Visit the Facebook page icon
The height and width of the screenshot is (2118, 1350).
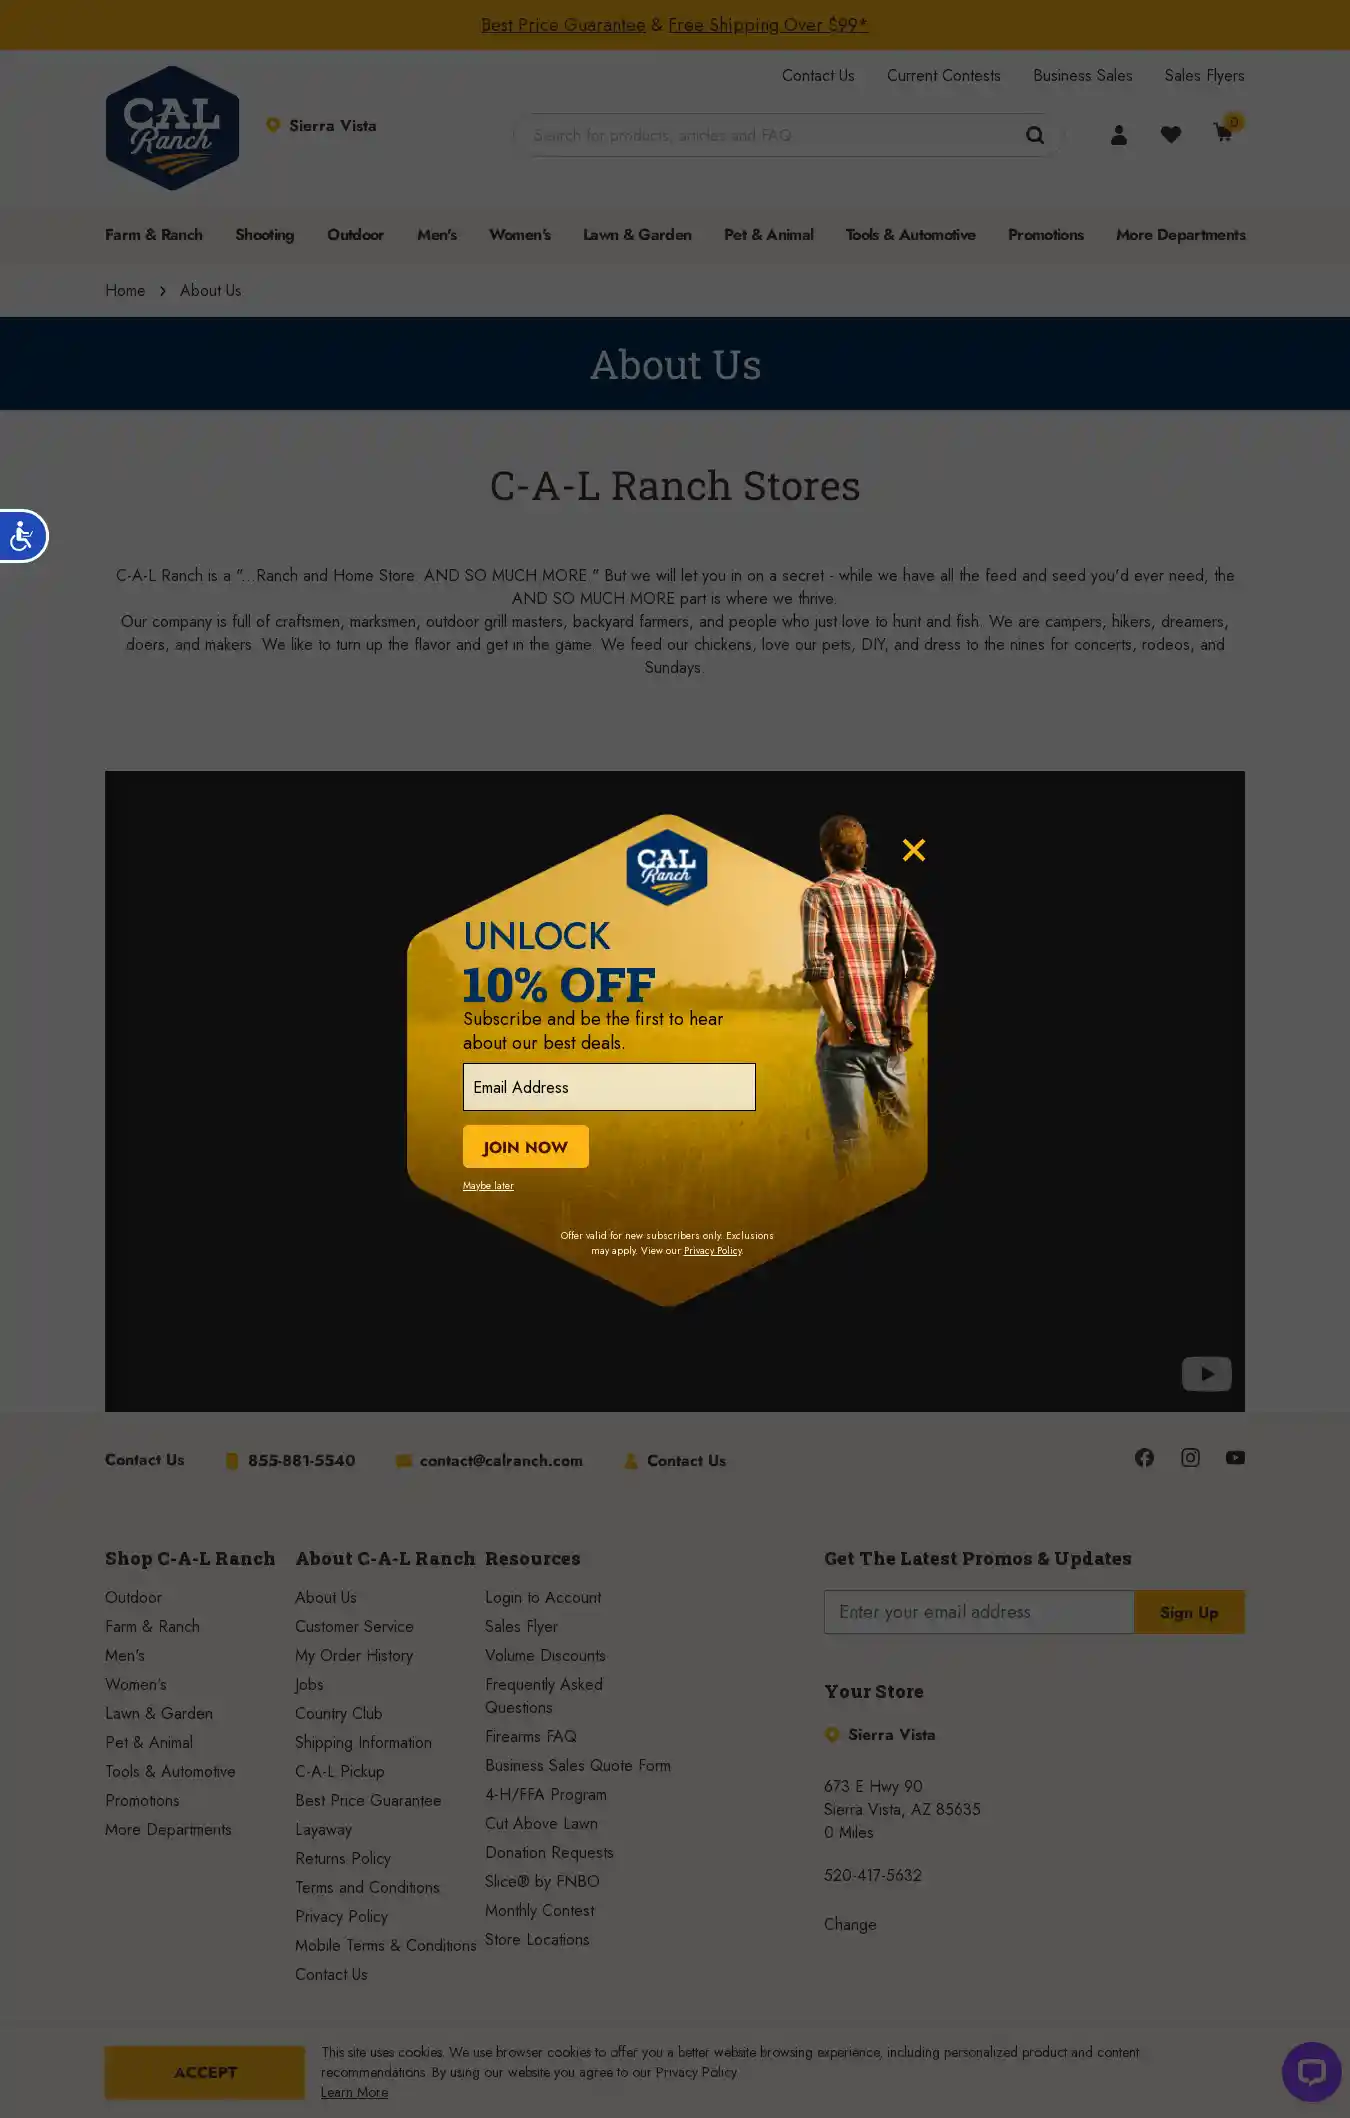pyautogui.click(x=1144, y=1458)
